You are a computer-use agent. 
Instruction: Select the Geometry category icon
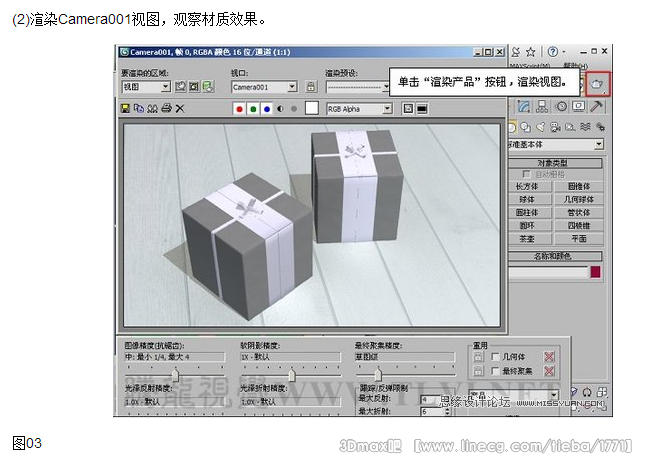(x=511, y=127)
